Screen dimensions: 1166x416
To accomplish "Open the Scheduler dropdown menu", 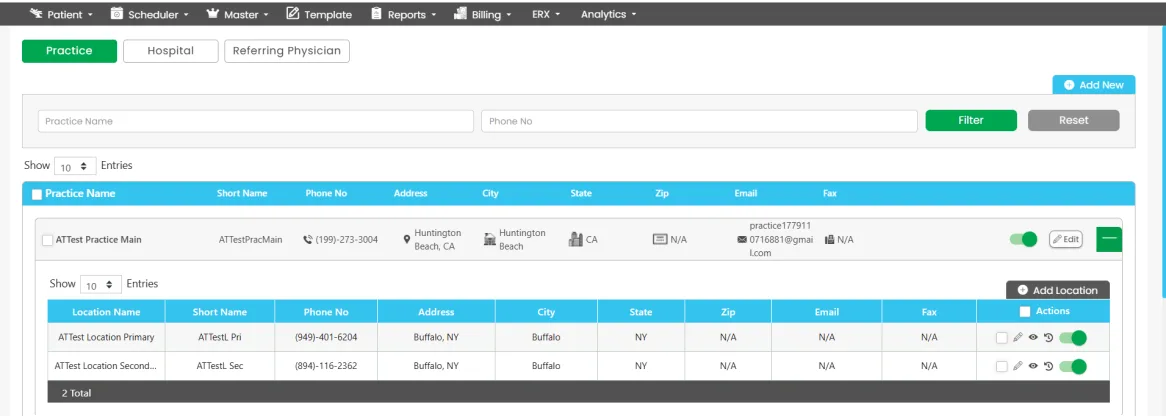I will click(149, 14).
